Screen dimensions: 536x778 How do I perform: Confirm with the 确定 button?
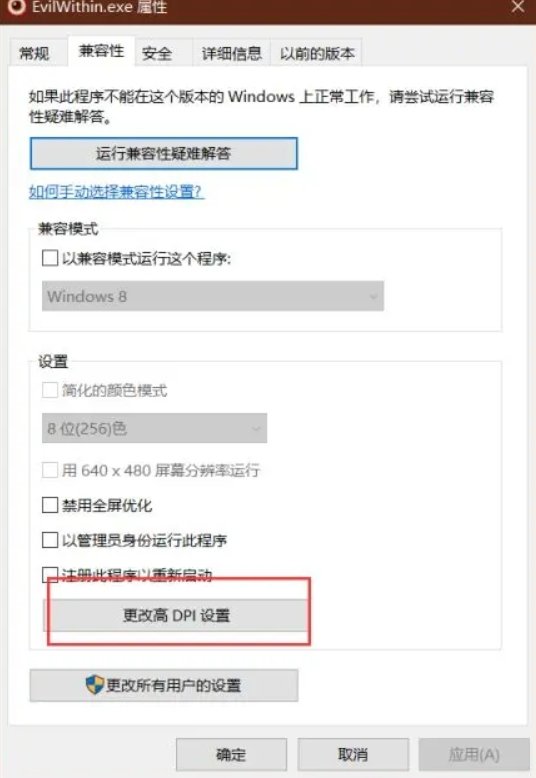[x=231, y=755]
